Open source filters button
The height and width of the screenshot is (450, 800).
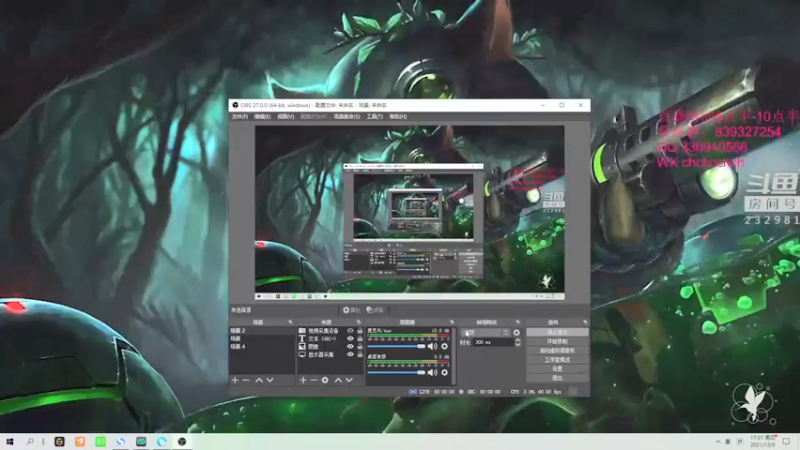click(x=374, y=310)
